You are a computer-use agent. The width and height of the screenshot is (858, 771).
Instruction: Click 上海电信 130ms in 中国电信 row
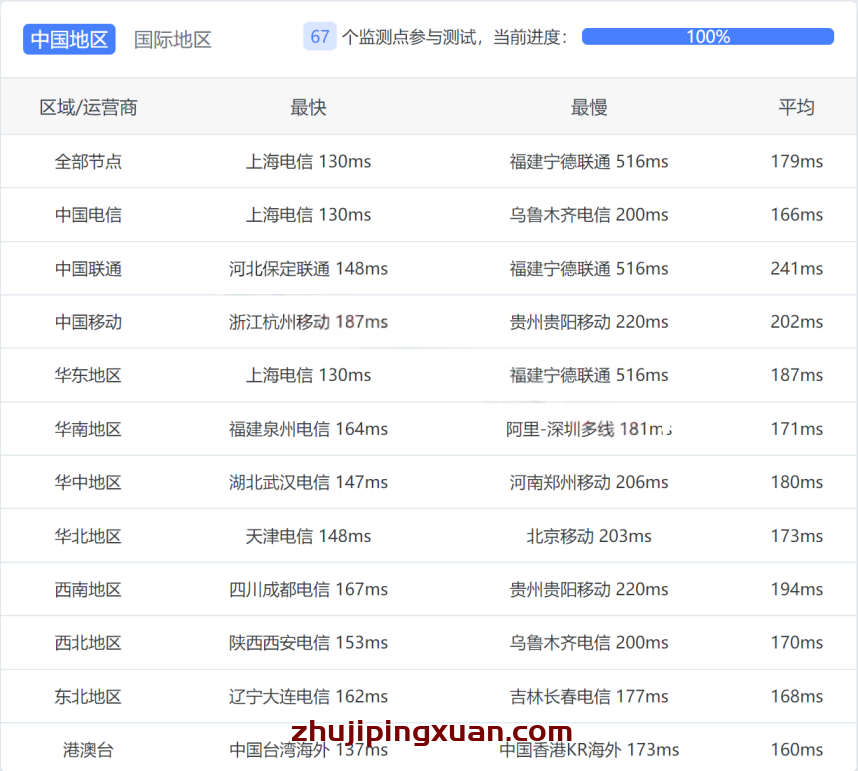[308, 215]
